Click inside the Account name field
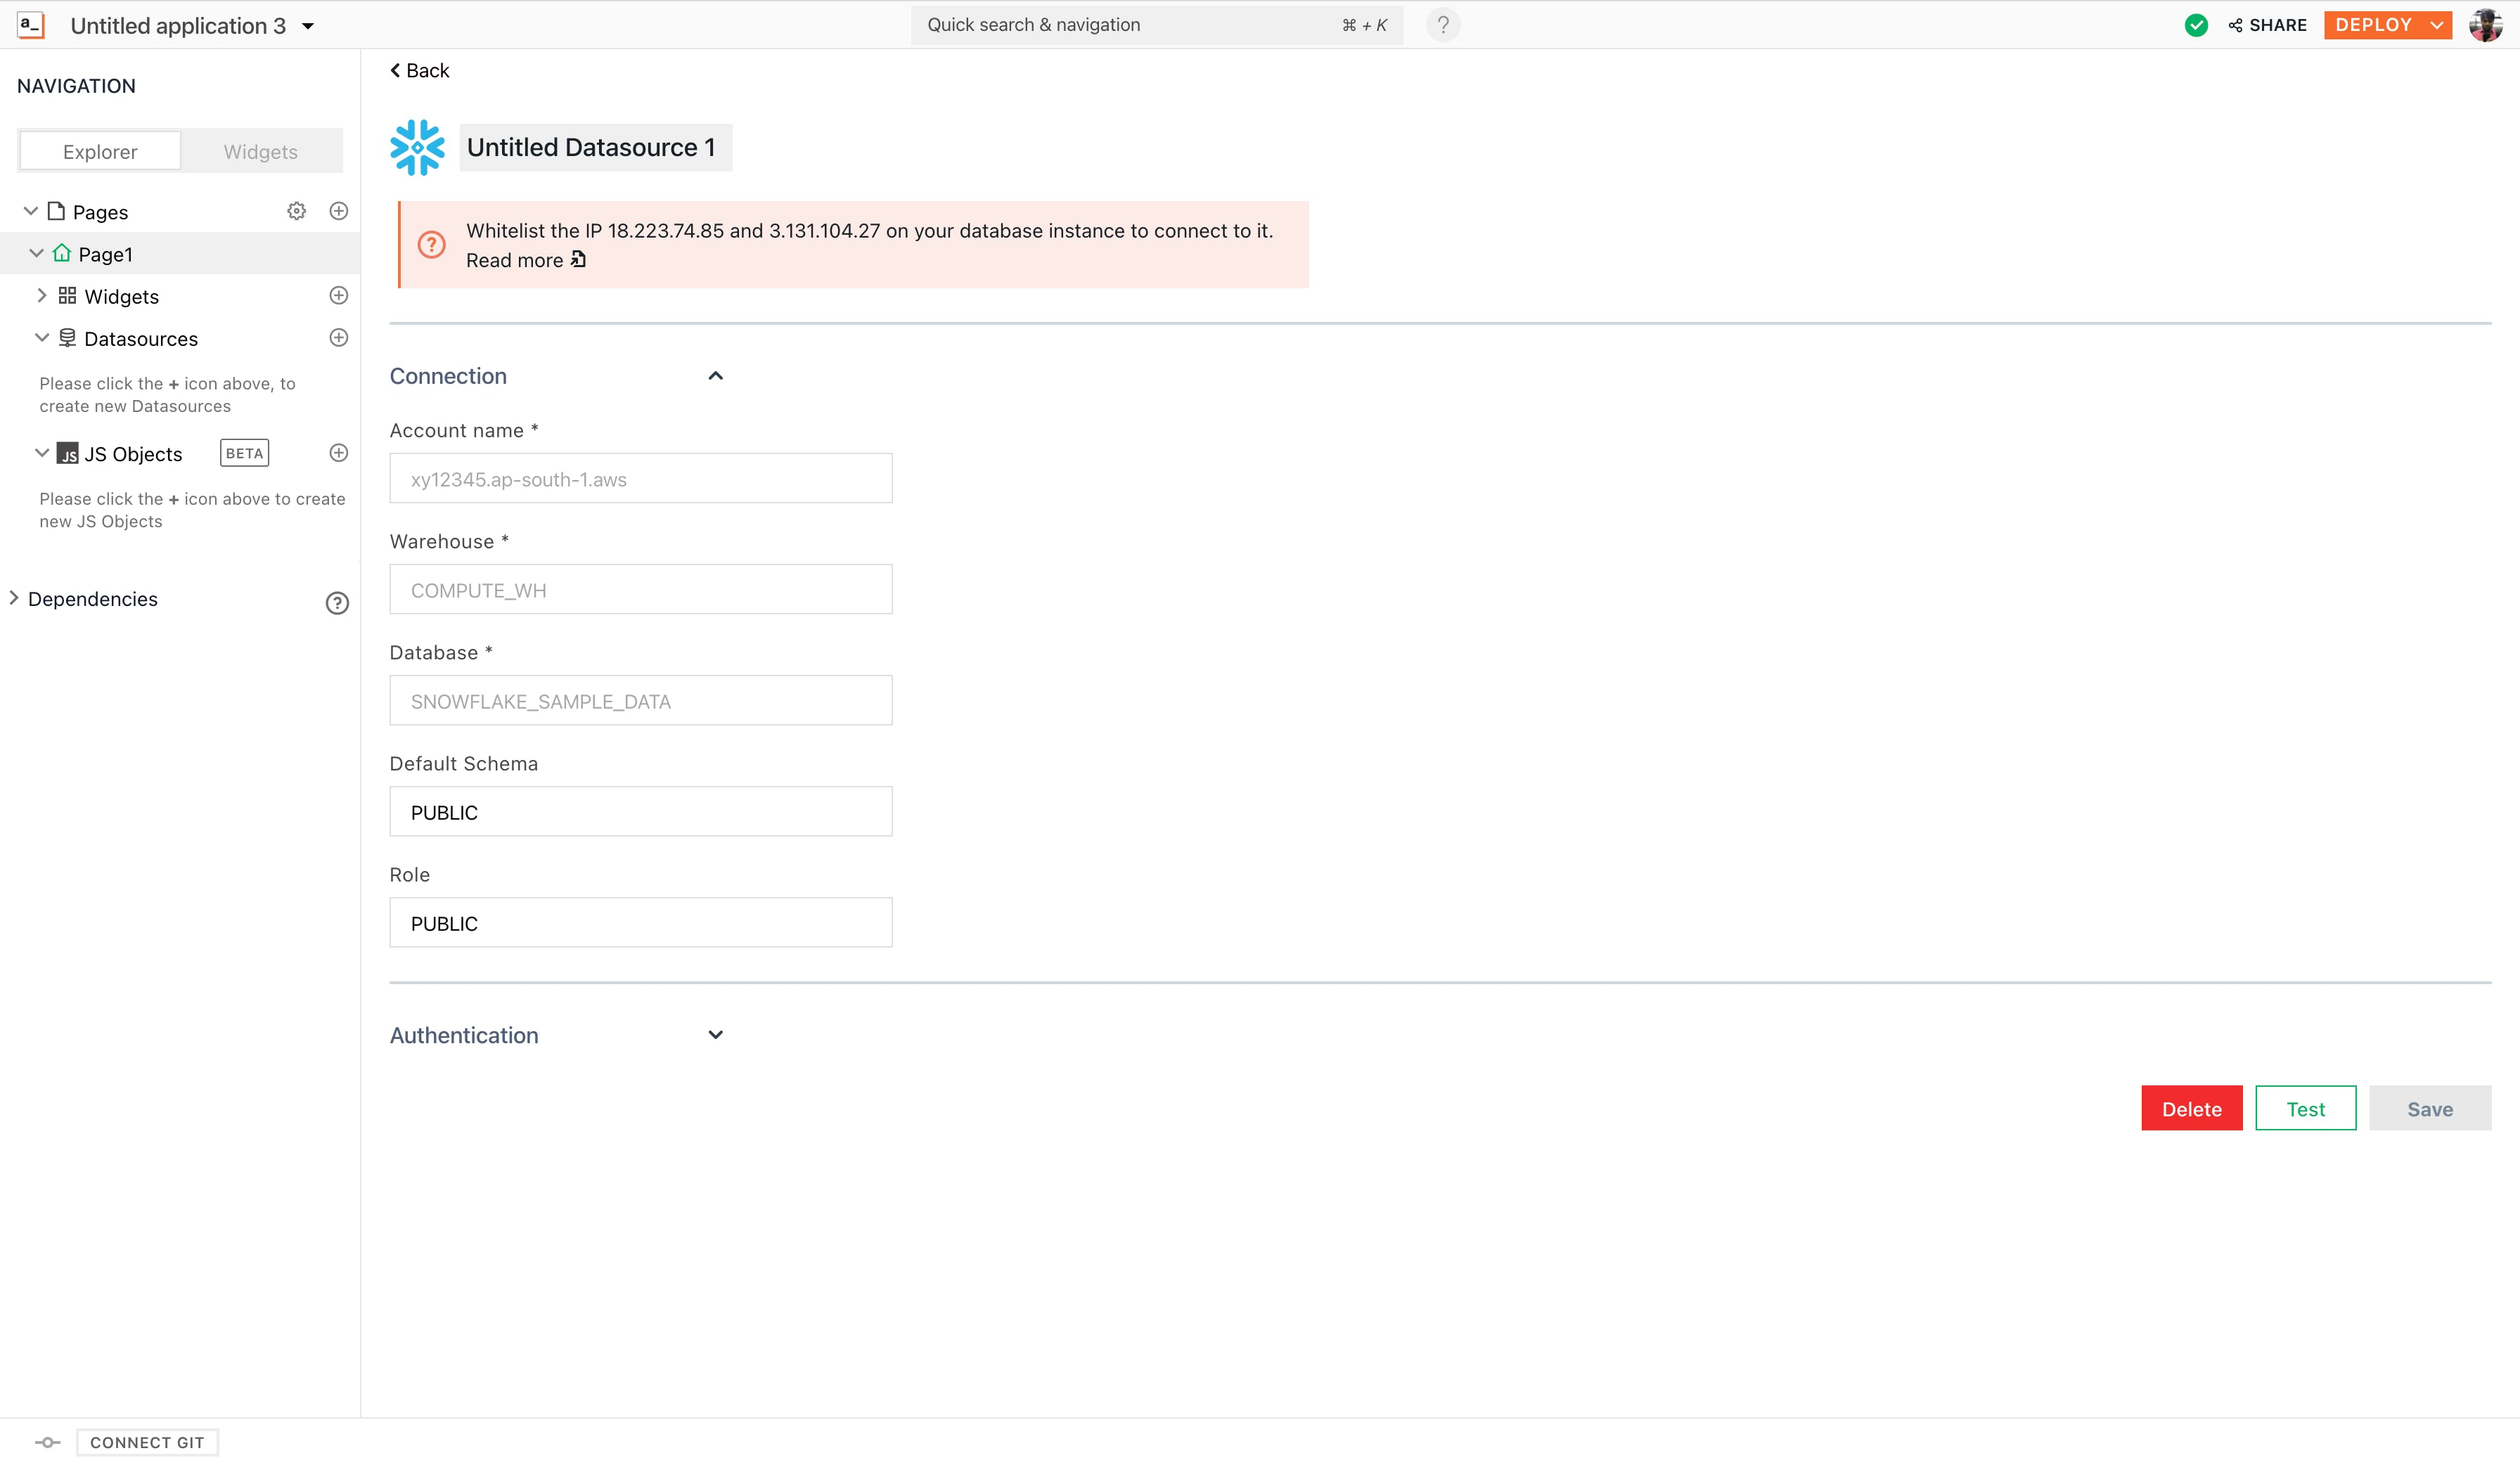Screen dimensions: 2520x1465 pos(640,479)
